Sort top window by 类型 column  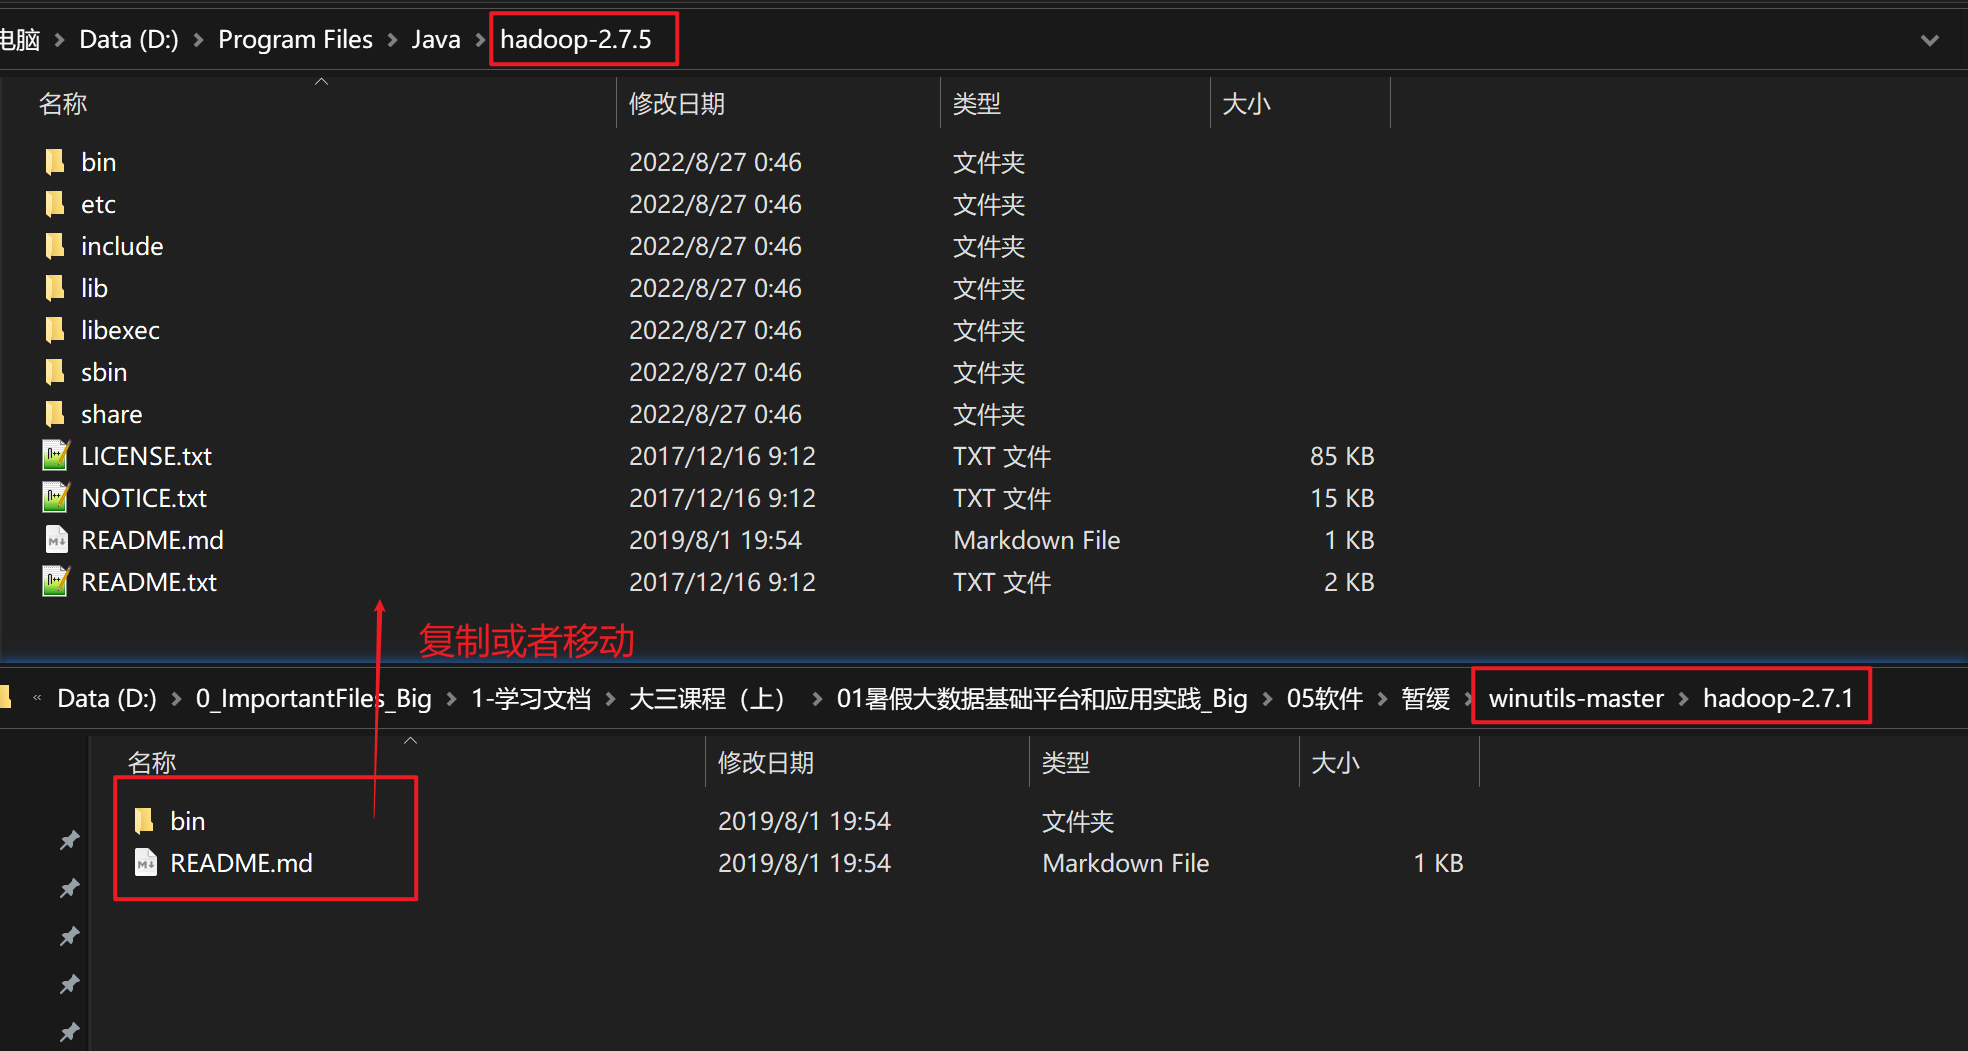(977, 104)
